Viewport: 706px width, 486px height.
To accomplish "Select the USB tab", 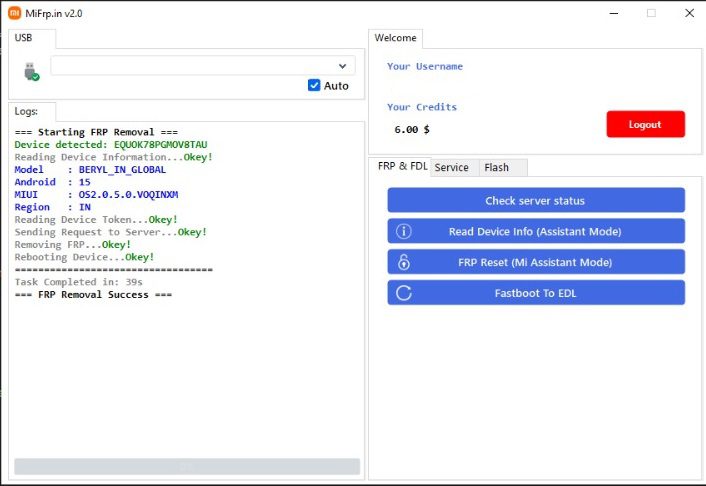I will (x=24, y=38).
